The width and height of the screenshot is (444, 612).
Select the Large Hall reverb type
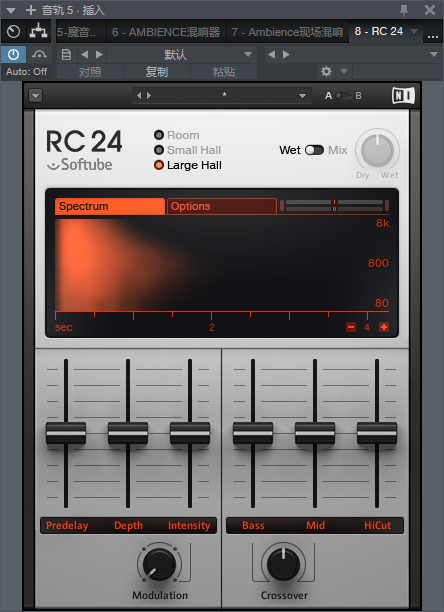pos(188,165)
